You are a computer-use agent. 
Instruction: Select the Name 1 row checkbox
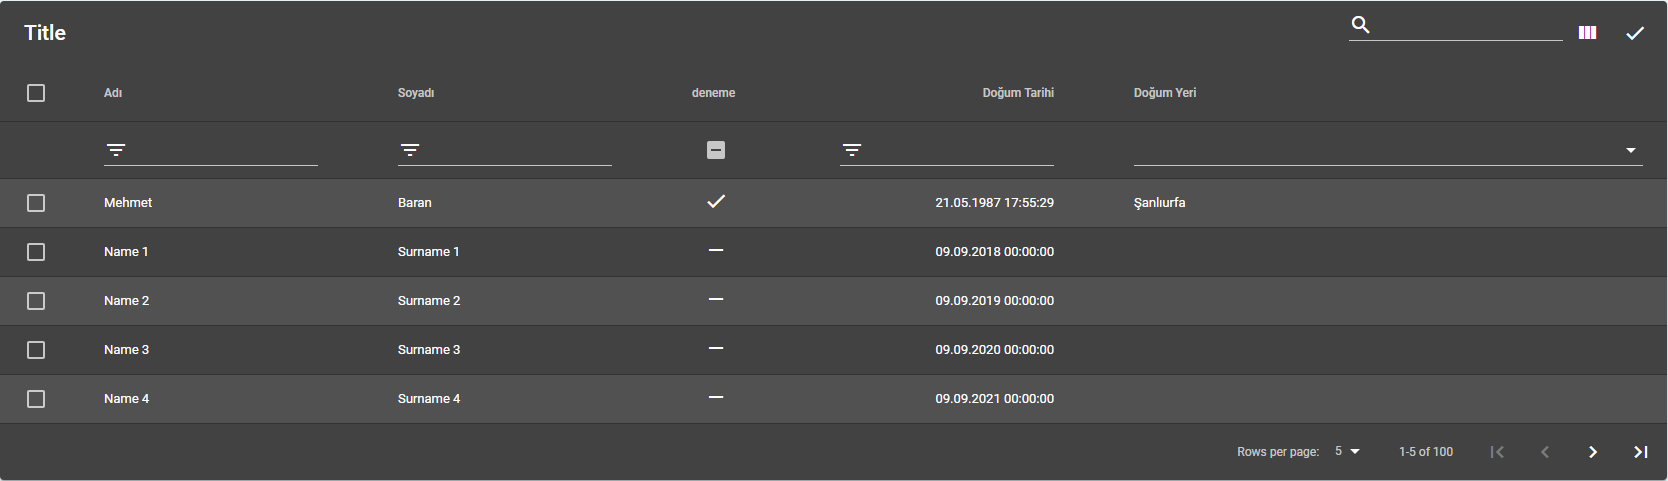(x=36, y=252)
